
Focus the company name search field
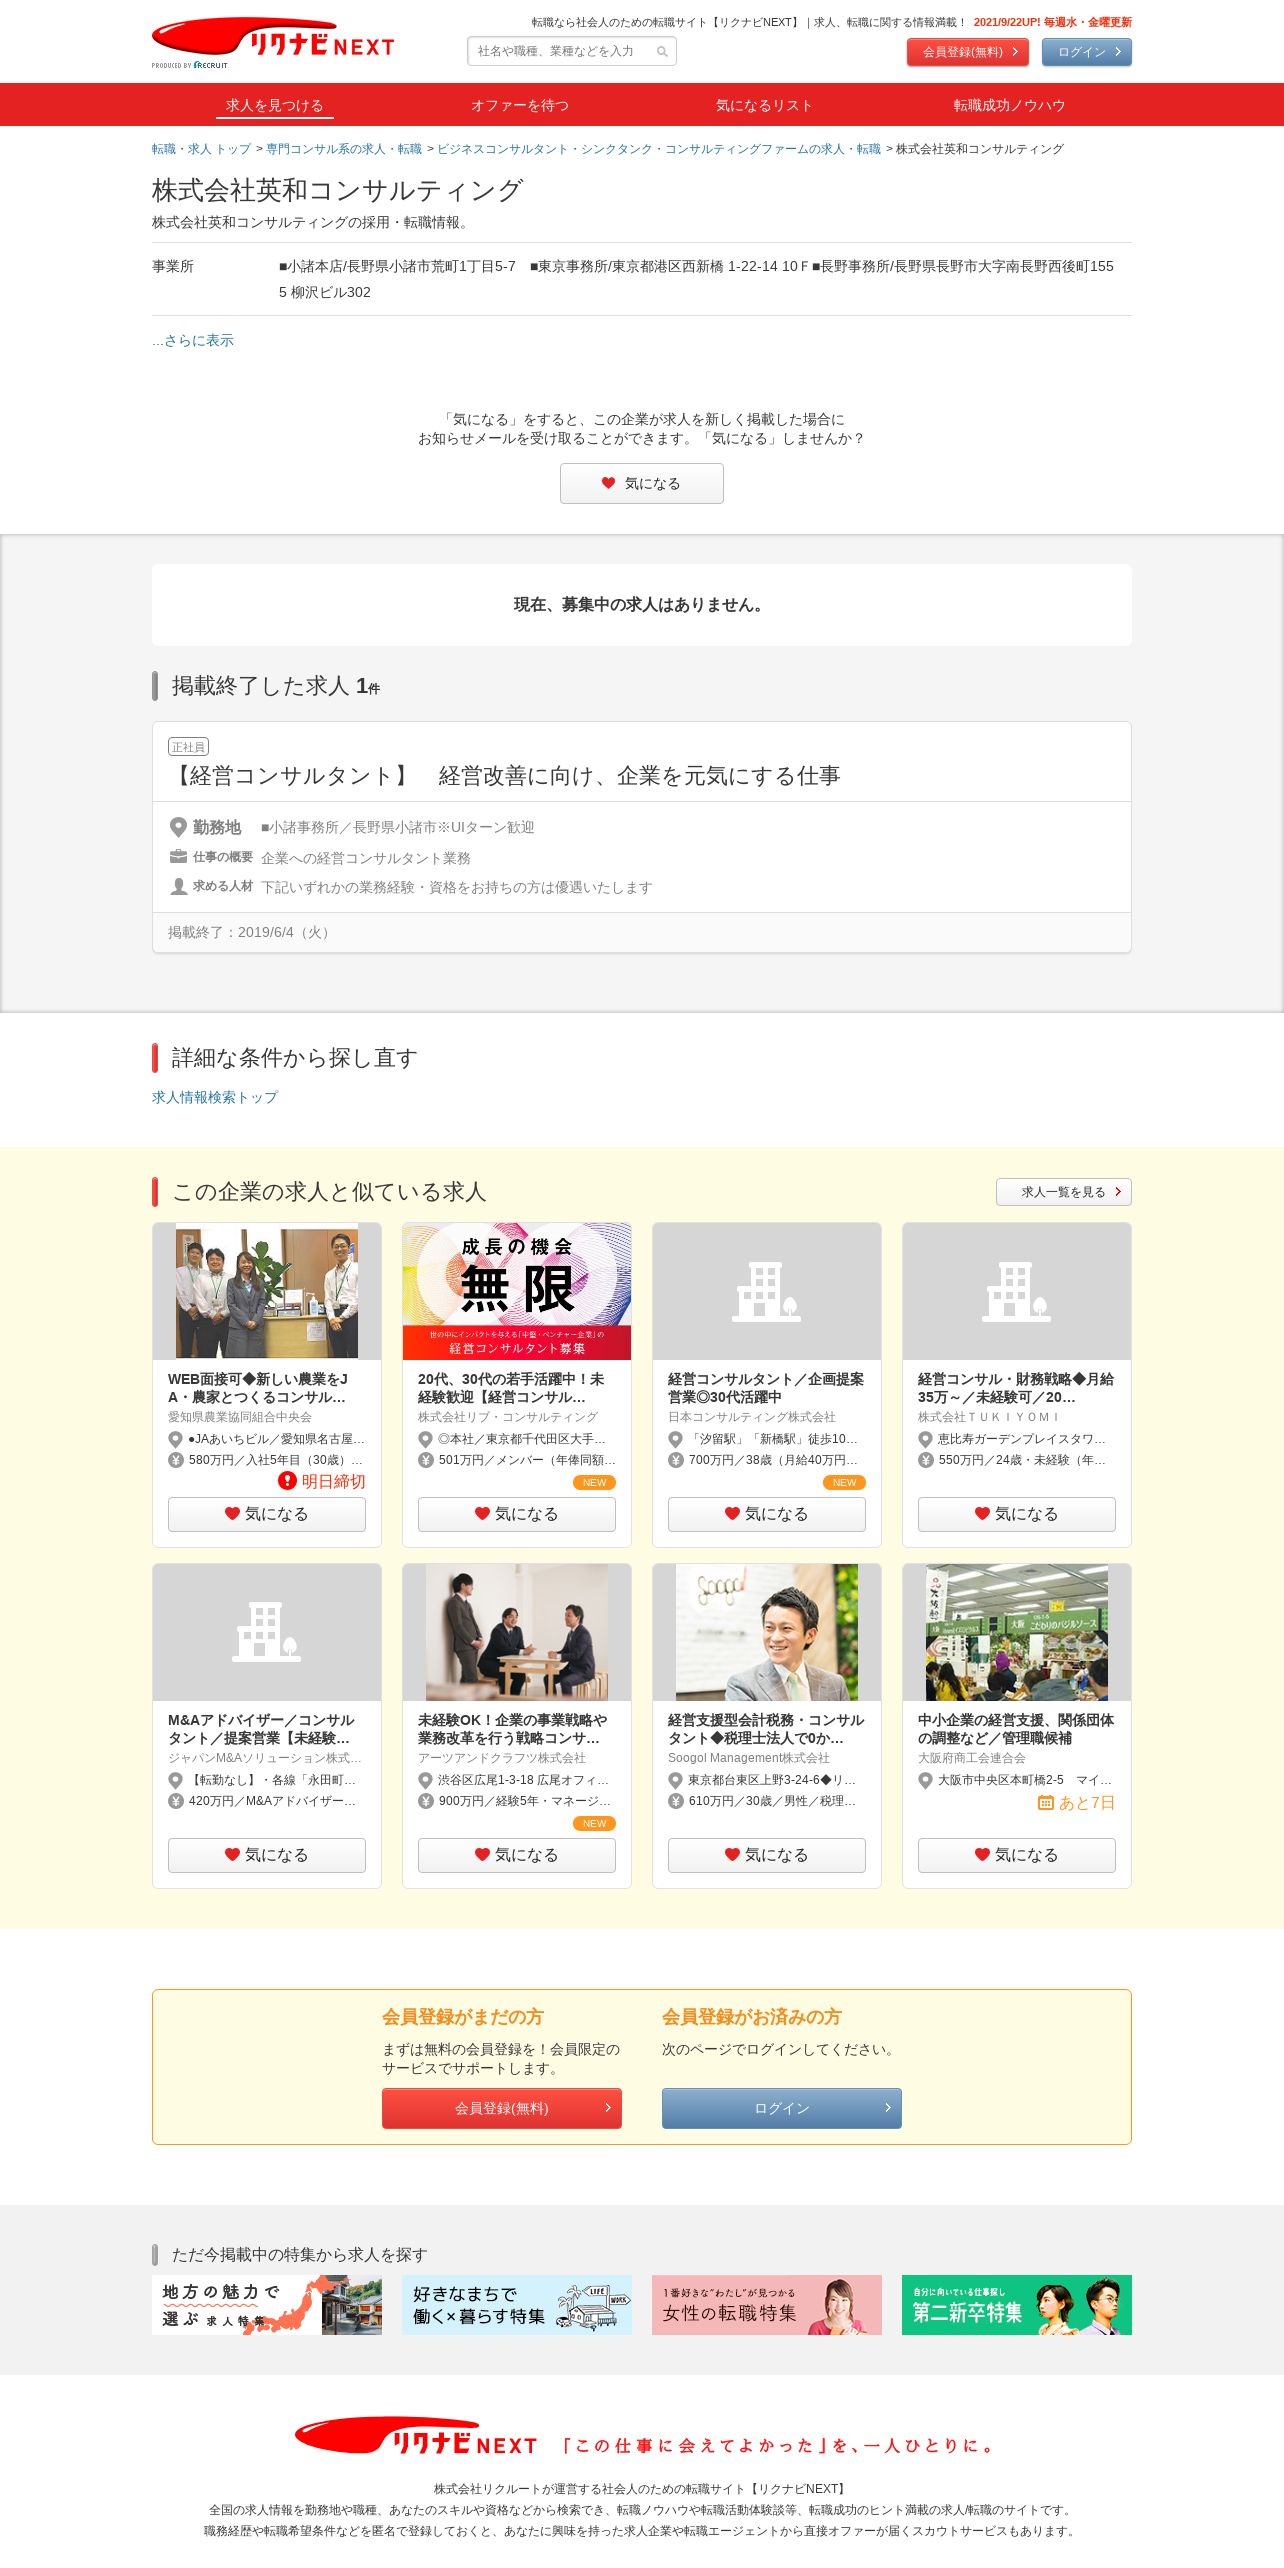click(572, 51)
